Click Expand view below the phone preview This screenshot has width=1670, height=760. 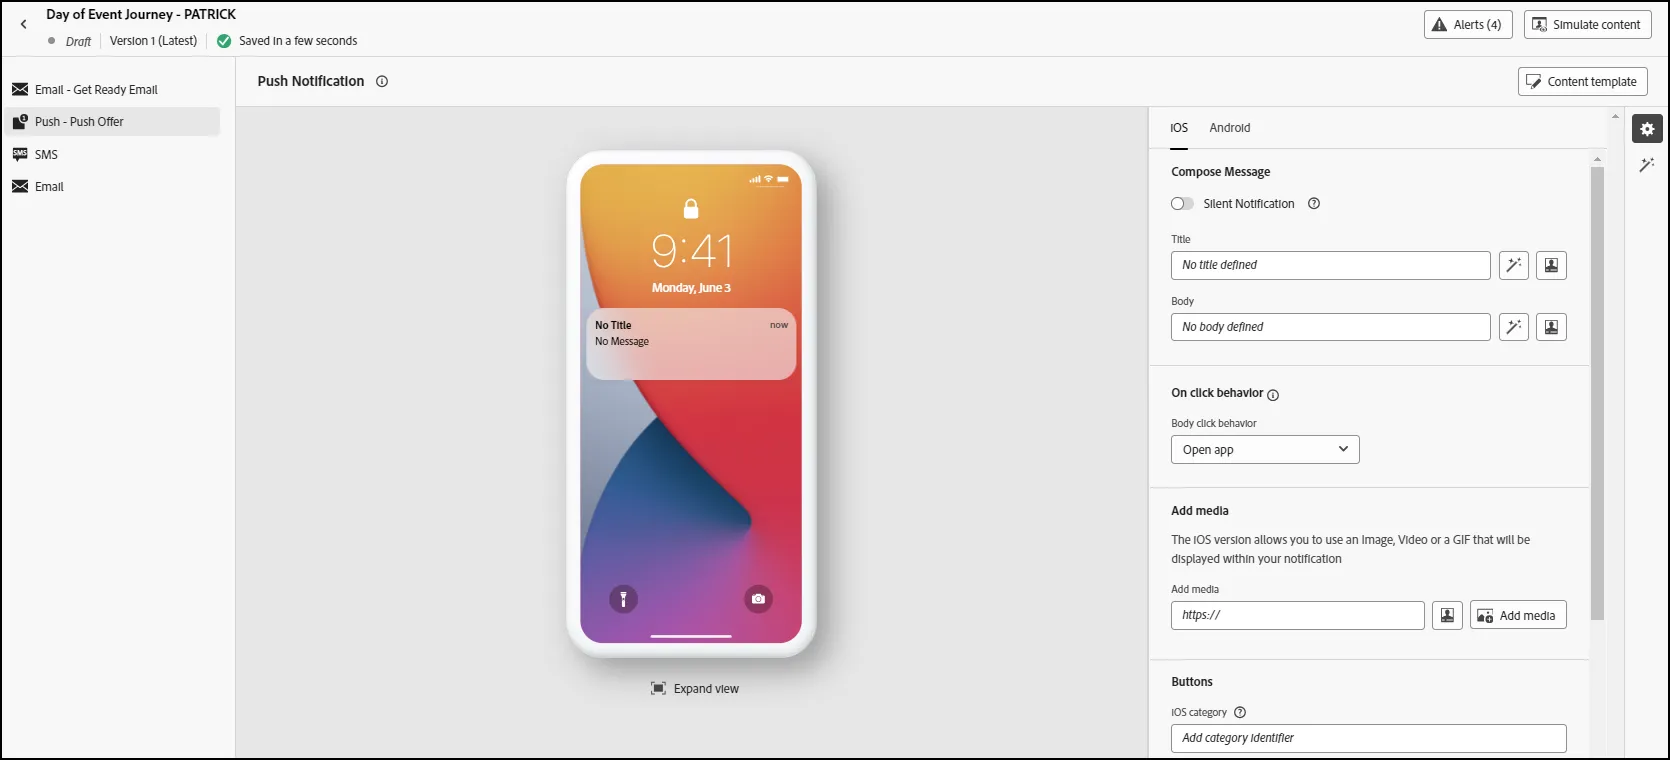pyautogui.click(x=695, y=689)
